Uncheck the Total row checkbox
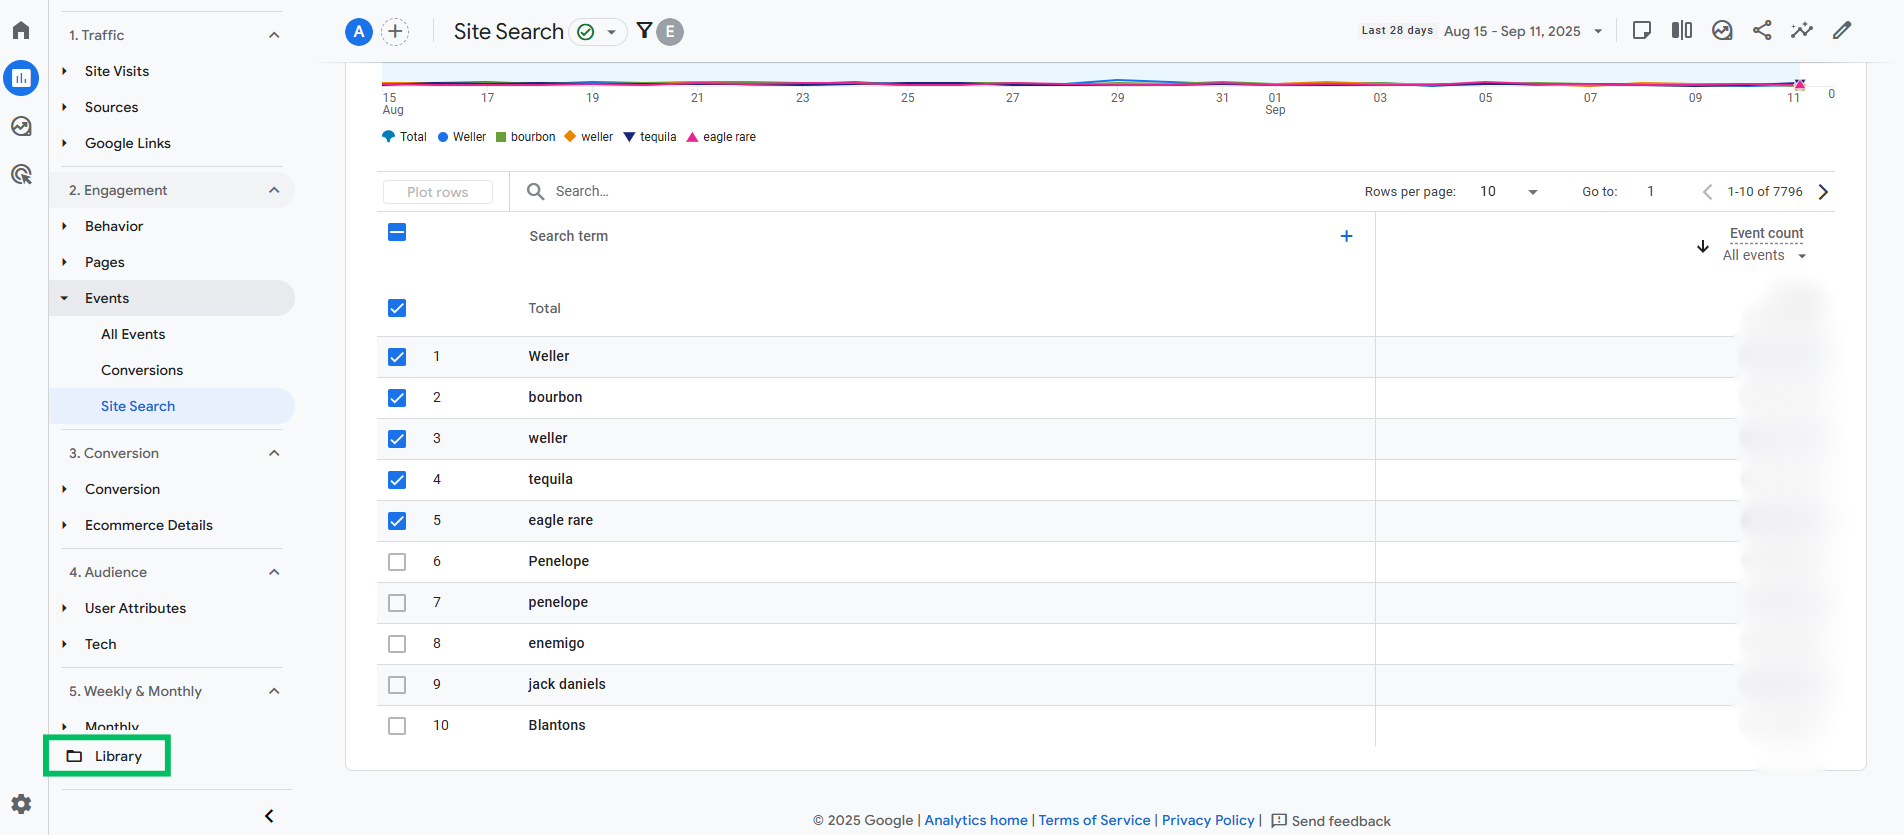This screenshot has height=835, width=1904. [x=397, y=308]
